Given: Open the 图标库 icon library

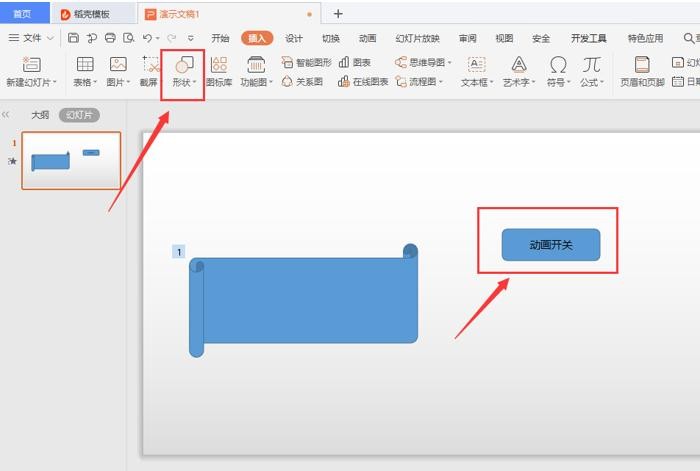Looking at the screenshot, I should click(x=218, y=70).
